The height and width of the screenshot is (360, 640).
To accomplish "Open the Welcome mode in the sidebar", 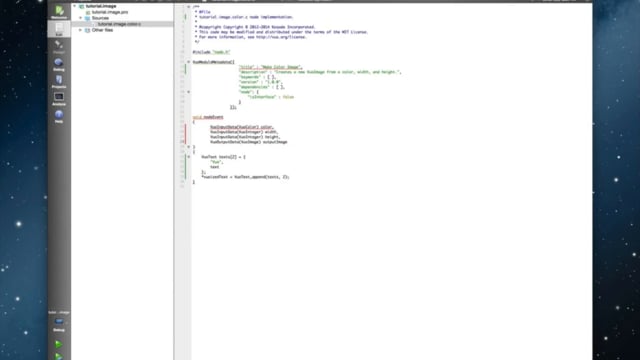I will pyautogui.click(x=59, y=12).
